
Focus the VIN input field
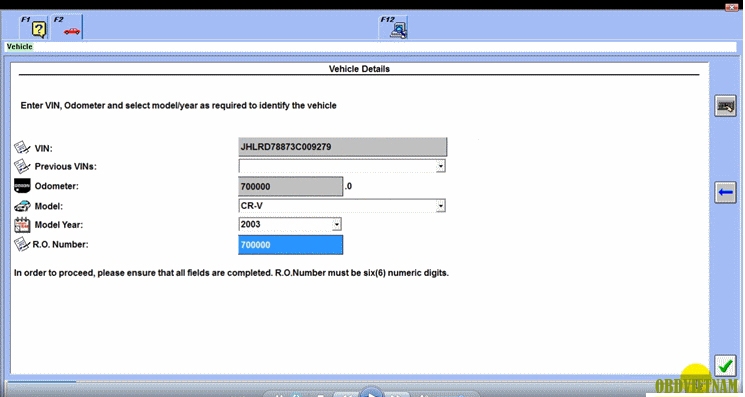(x=342, y=147)
